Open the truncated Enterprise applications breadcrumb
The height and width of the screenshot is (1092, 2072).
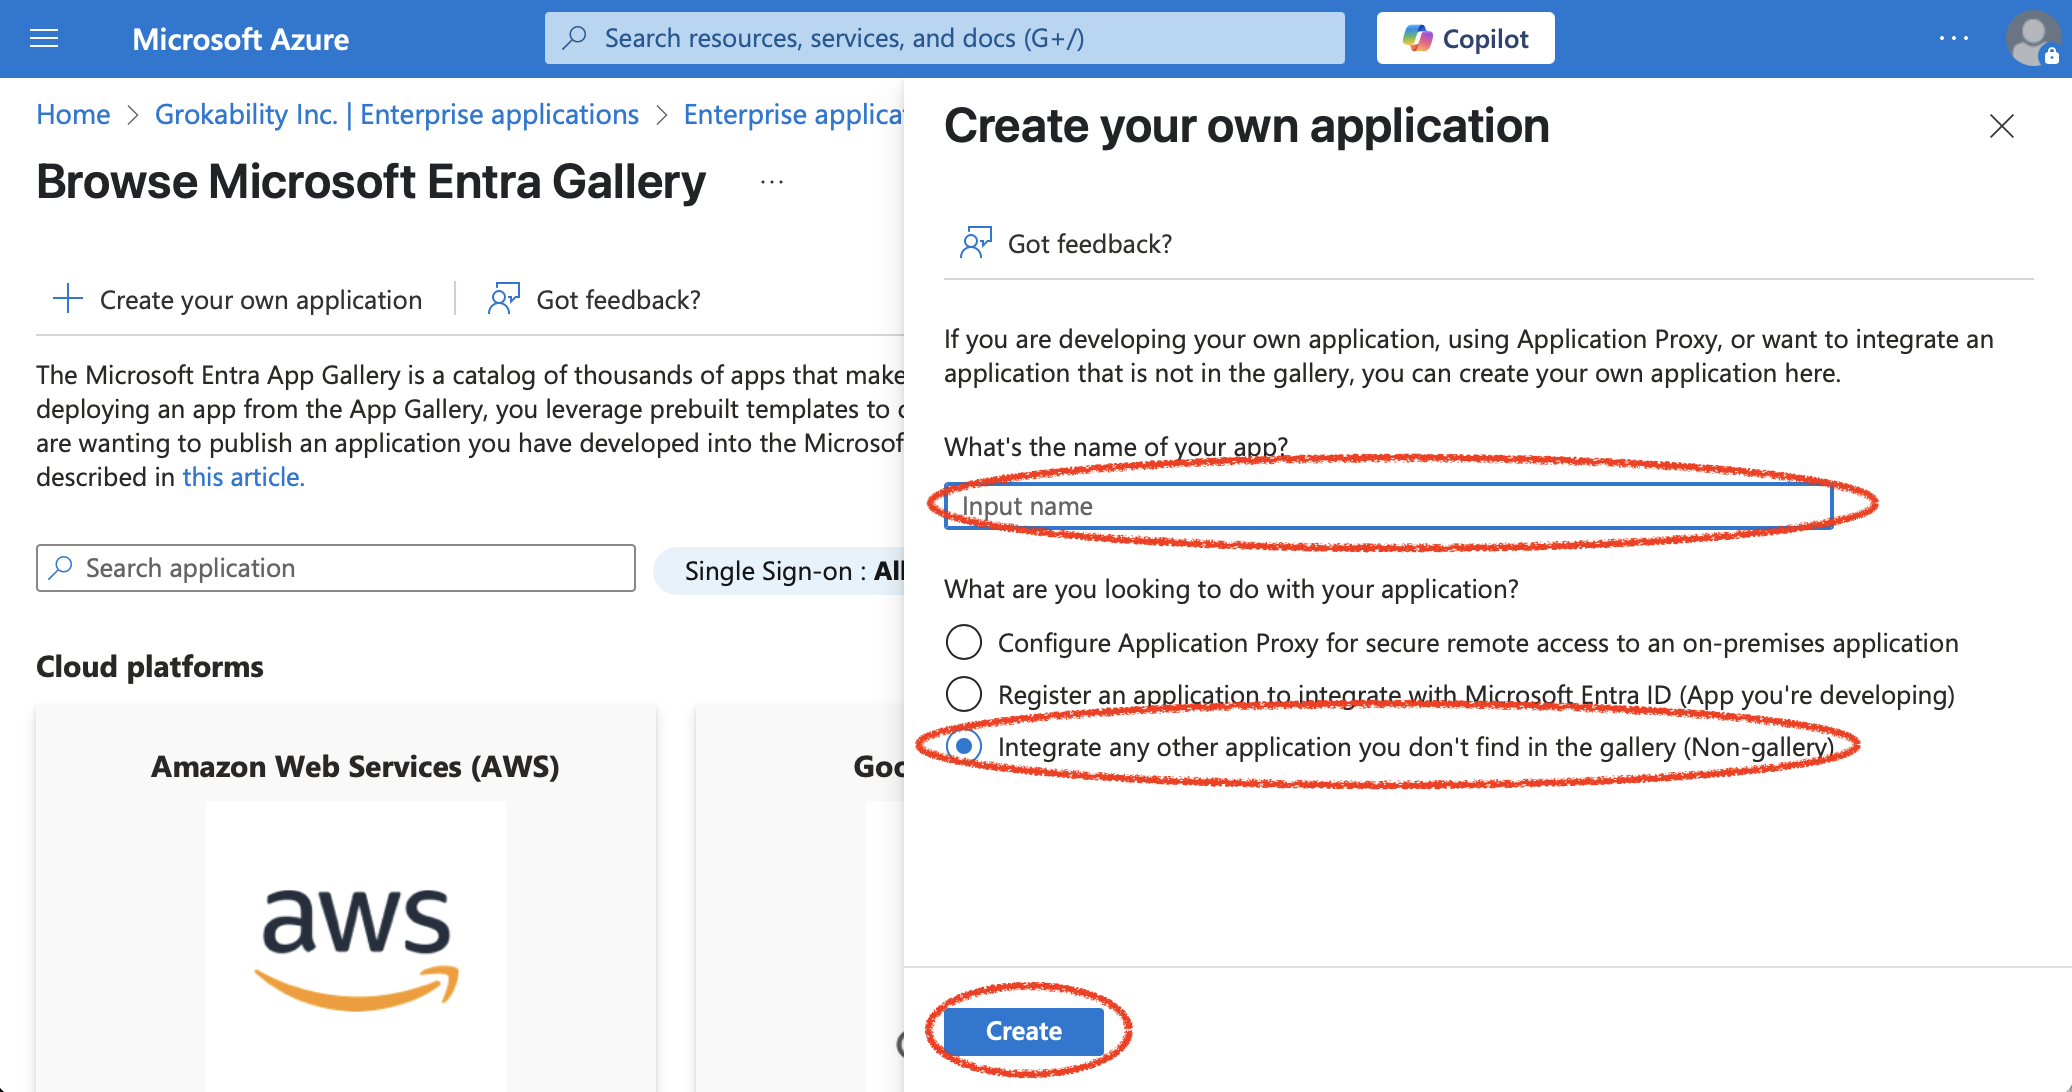[793, 115]
